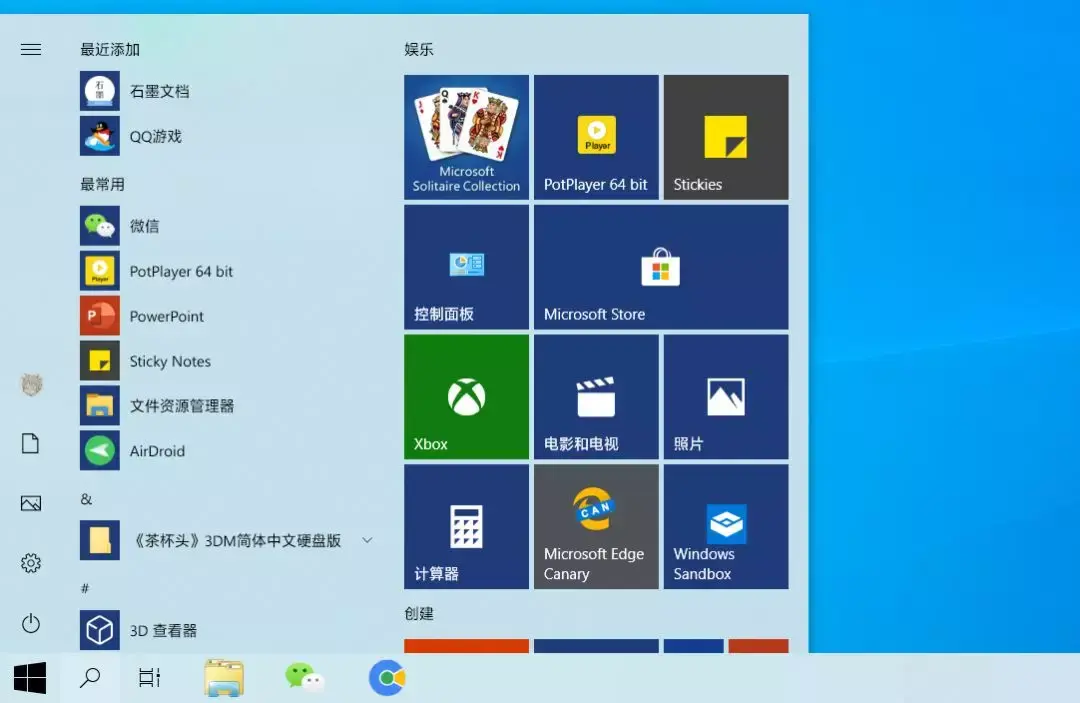
Task: Open 文件资源管理器 from the app list
Action: pyautogui.click(x=227, y=406)
